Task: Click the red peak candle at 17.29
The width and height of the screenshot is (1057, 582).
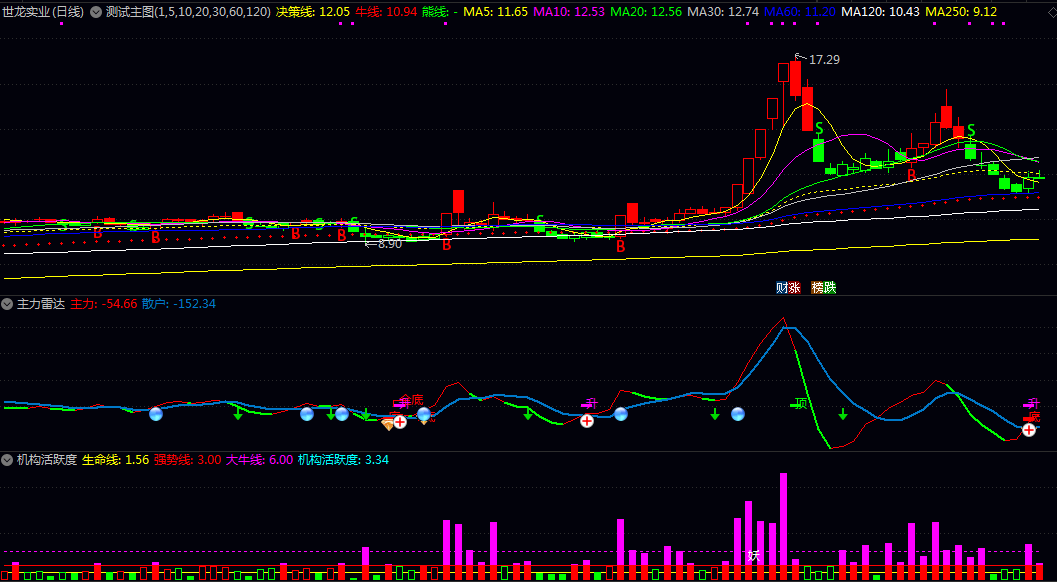Action: (795, 78)
